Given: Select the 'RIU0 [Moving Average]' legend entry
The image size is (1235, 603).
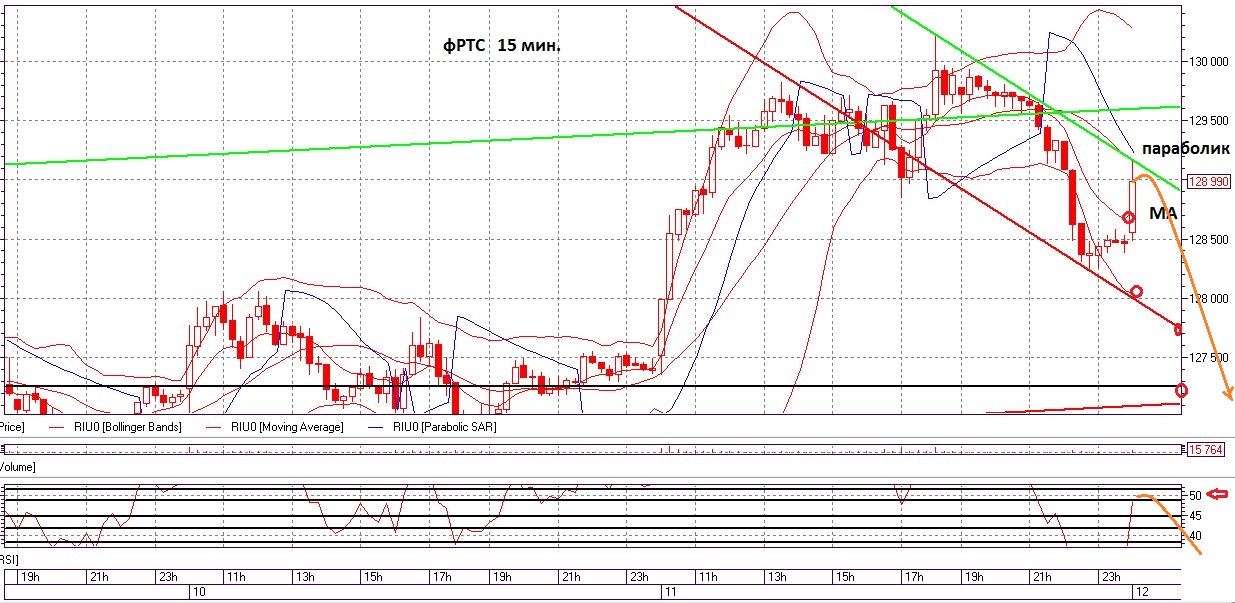Looking at the screenshot, I should pos(286,427).
